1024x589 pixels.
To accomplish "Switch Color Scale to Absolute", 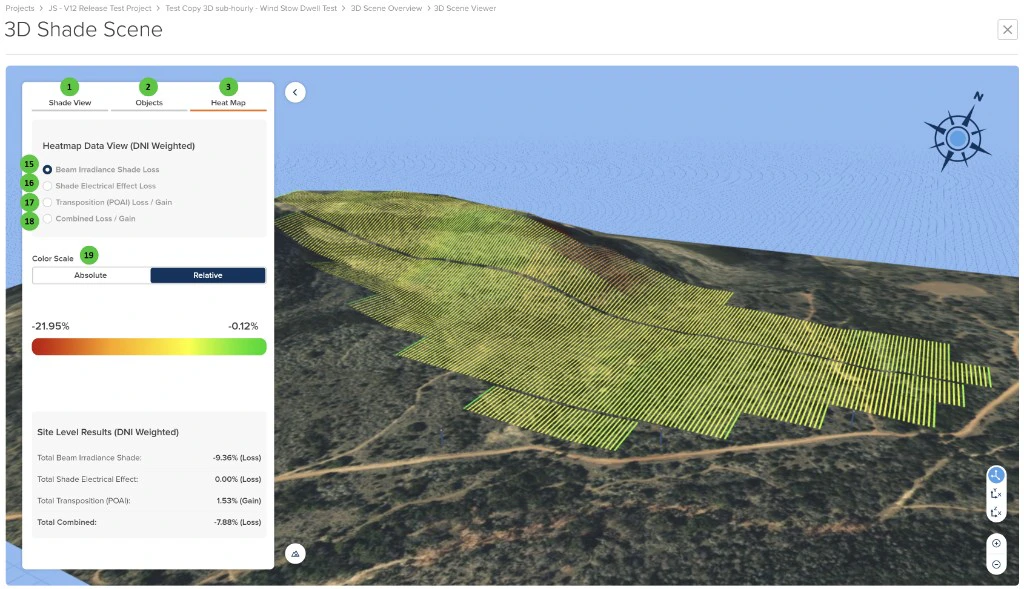I will click(90, 275).
